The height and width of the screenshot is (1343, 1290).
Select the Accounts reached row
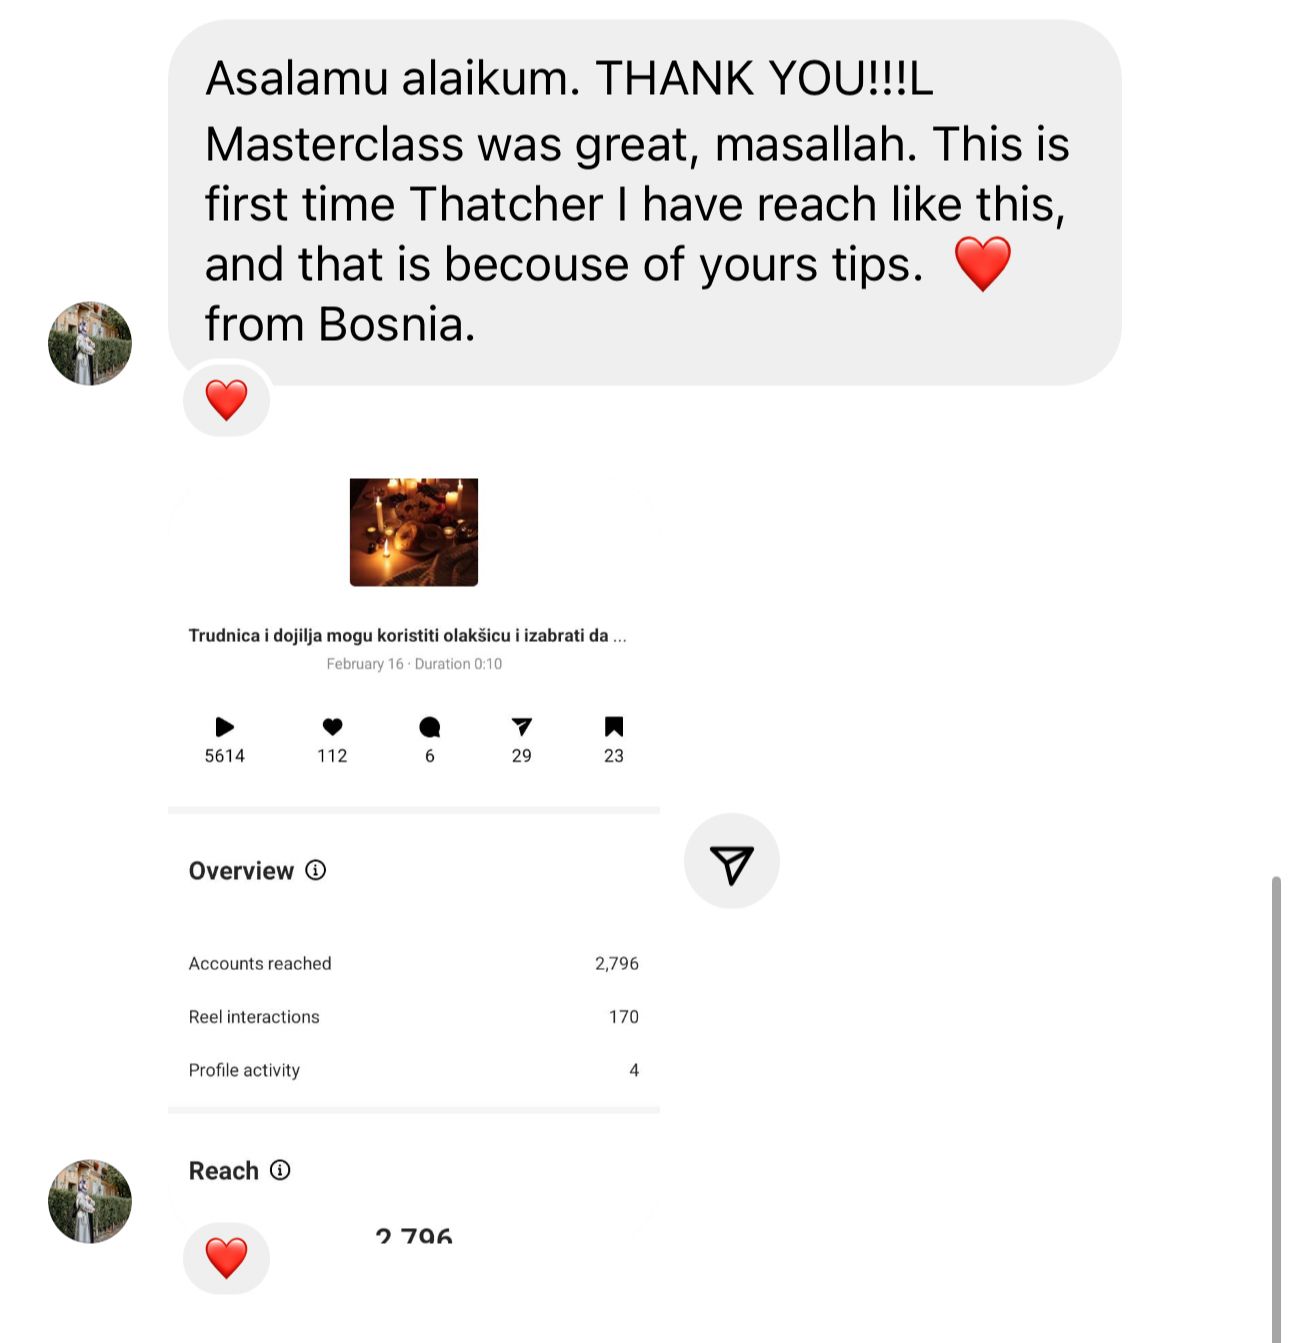(414, 963)
